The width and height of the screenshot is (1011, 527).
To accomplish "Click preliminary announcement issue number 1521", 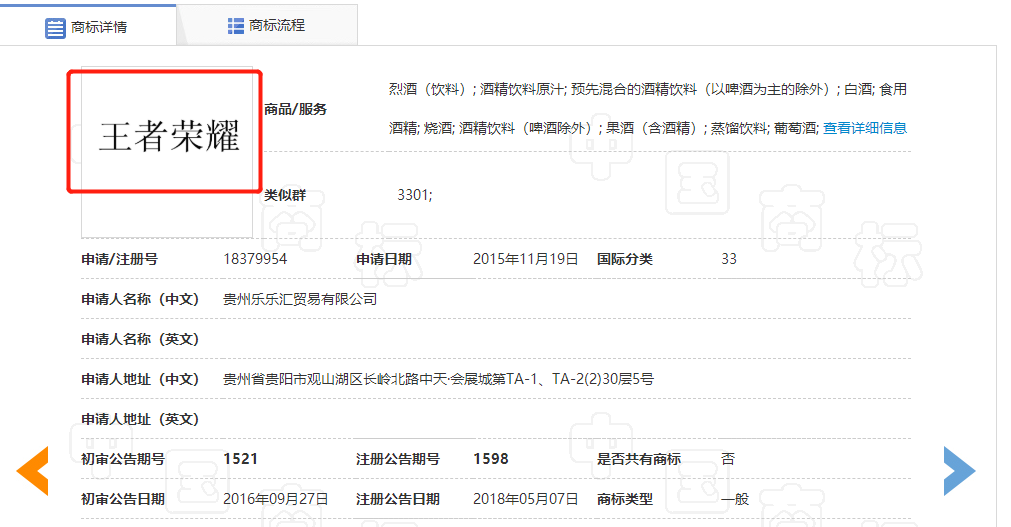I will pos(240,459).
